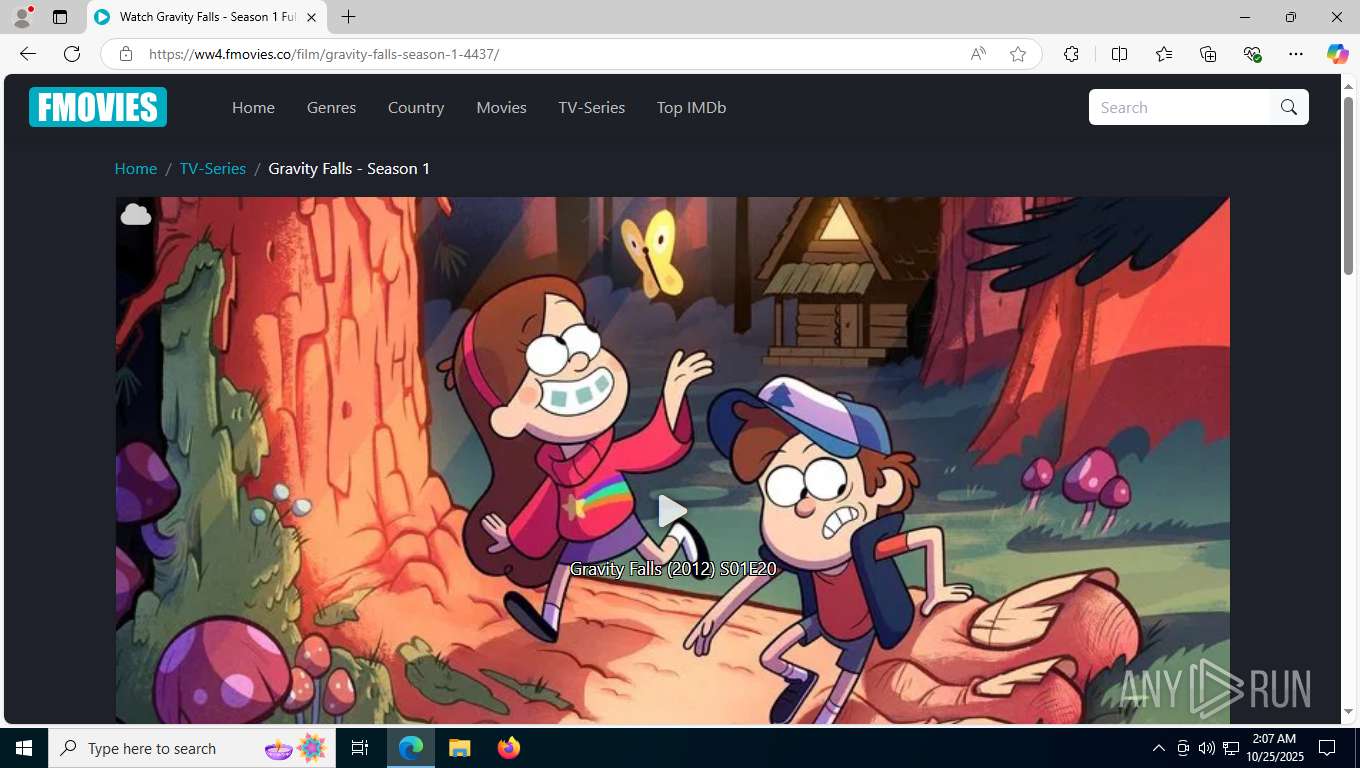Open browser Extensions menu
This screenshot has height=768, width=1360.
coord(1071,54)
